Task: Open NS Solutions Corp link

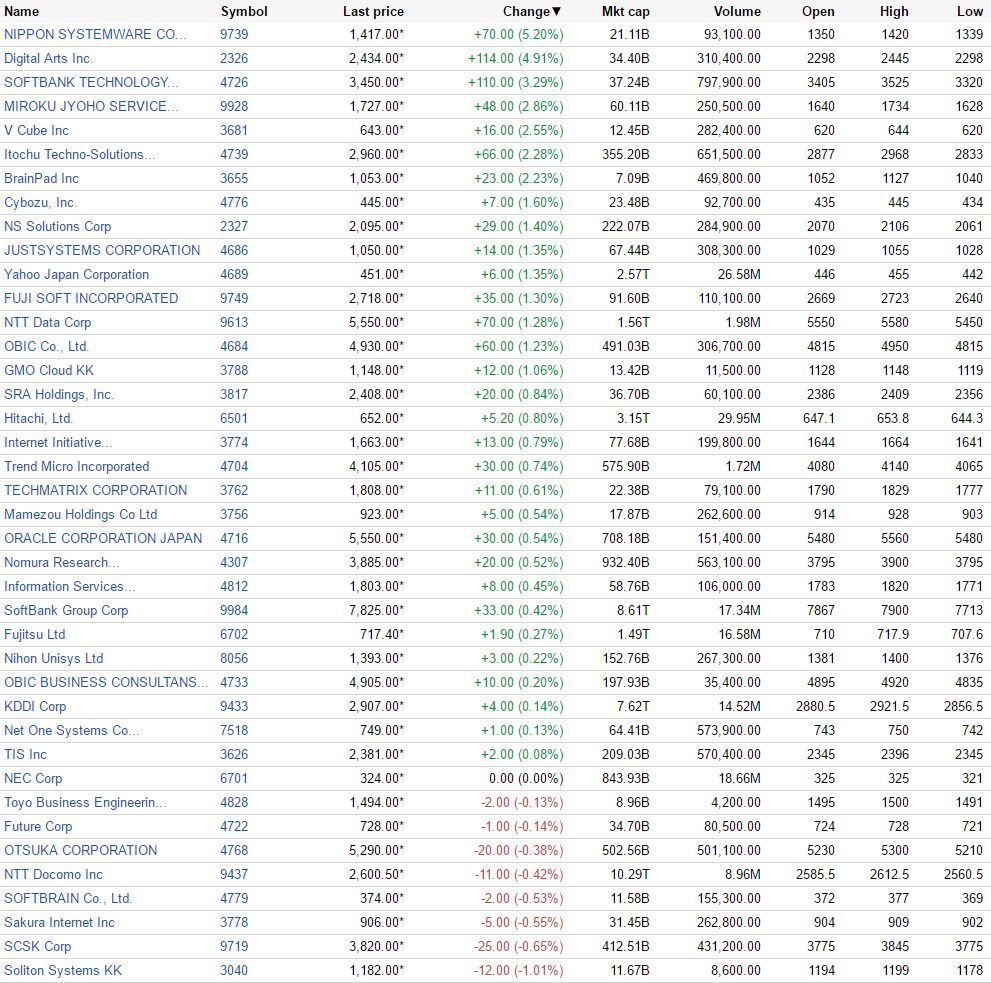Action: coord(58,226)
